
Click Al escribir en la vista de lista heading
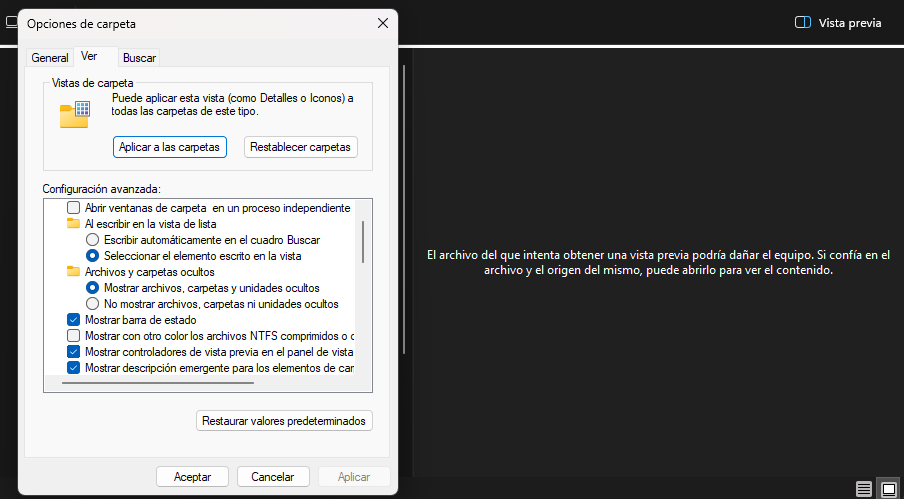point(150,224)
